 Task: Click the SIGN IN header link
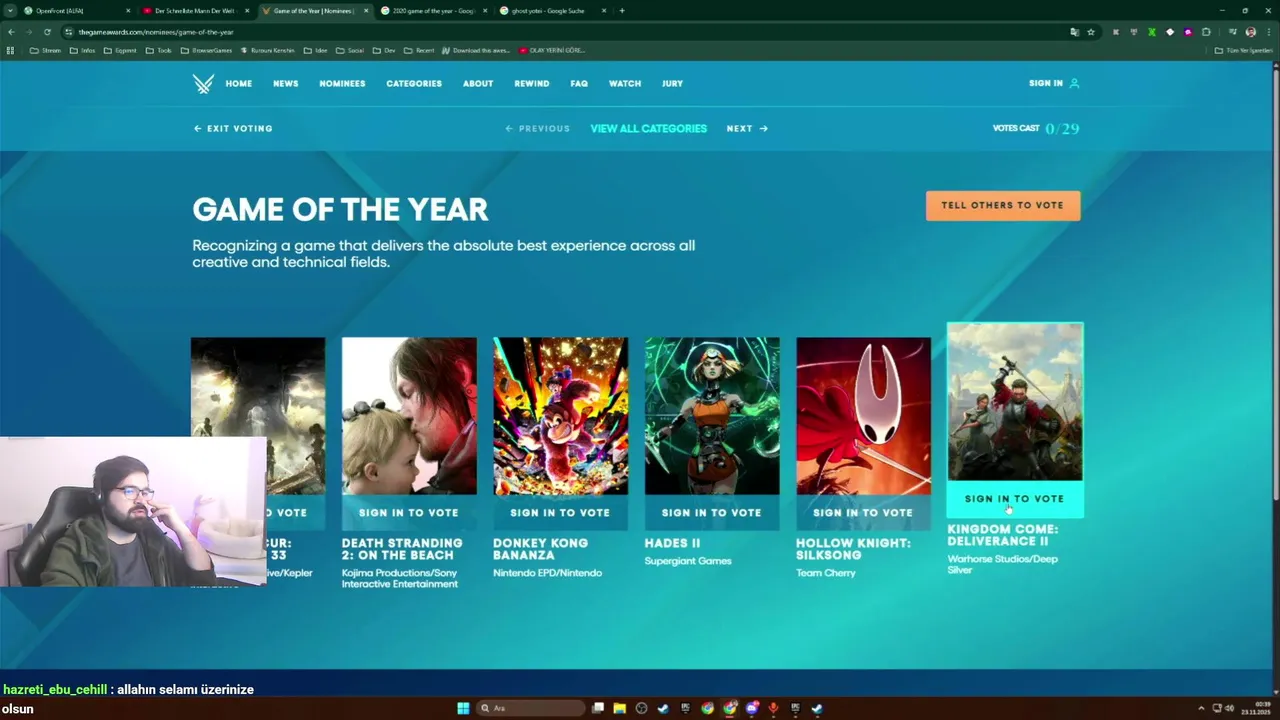tap(1046, 84)
